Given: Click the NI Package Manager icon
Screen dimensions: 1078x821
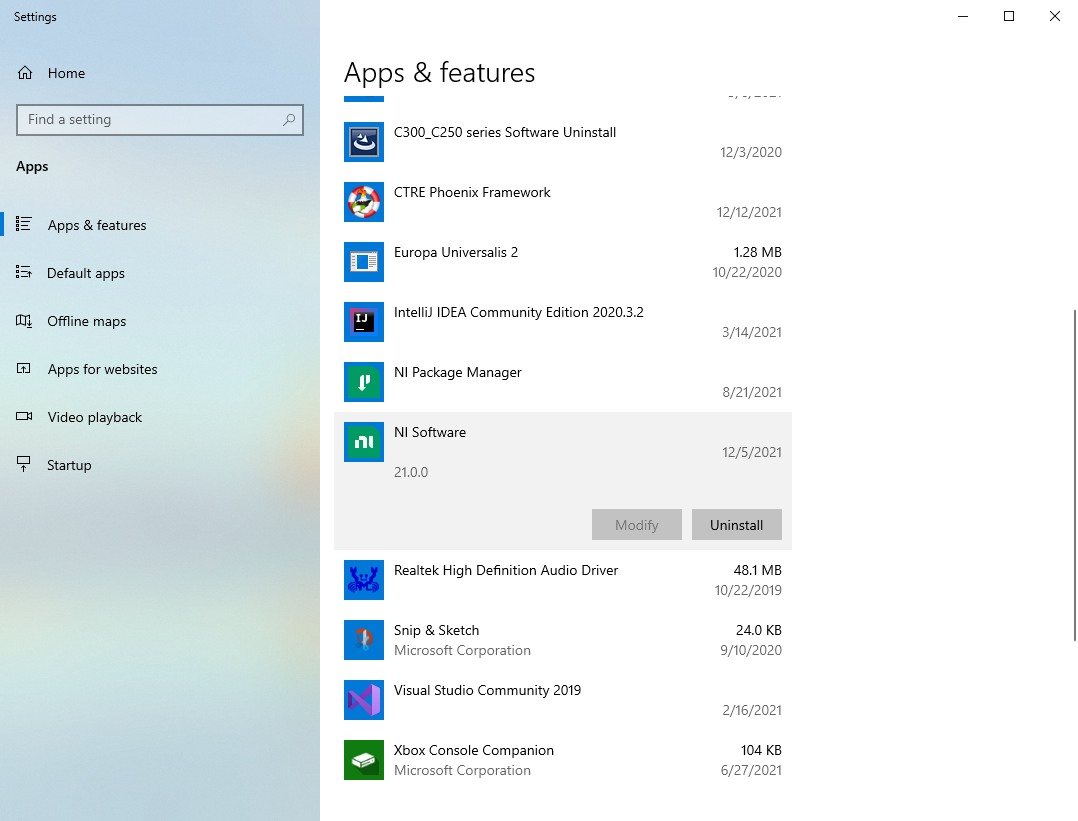Looking at the screenshot, I should 363,382.
